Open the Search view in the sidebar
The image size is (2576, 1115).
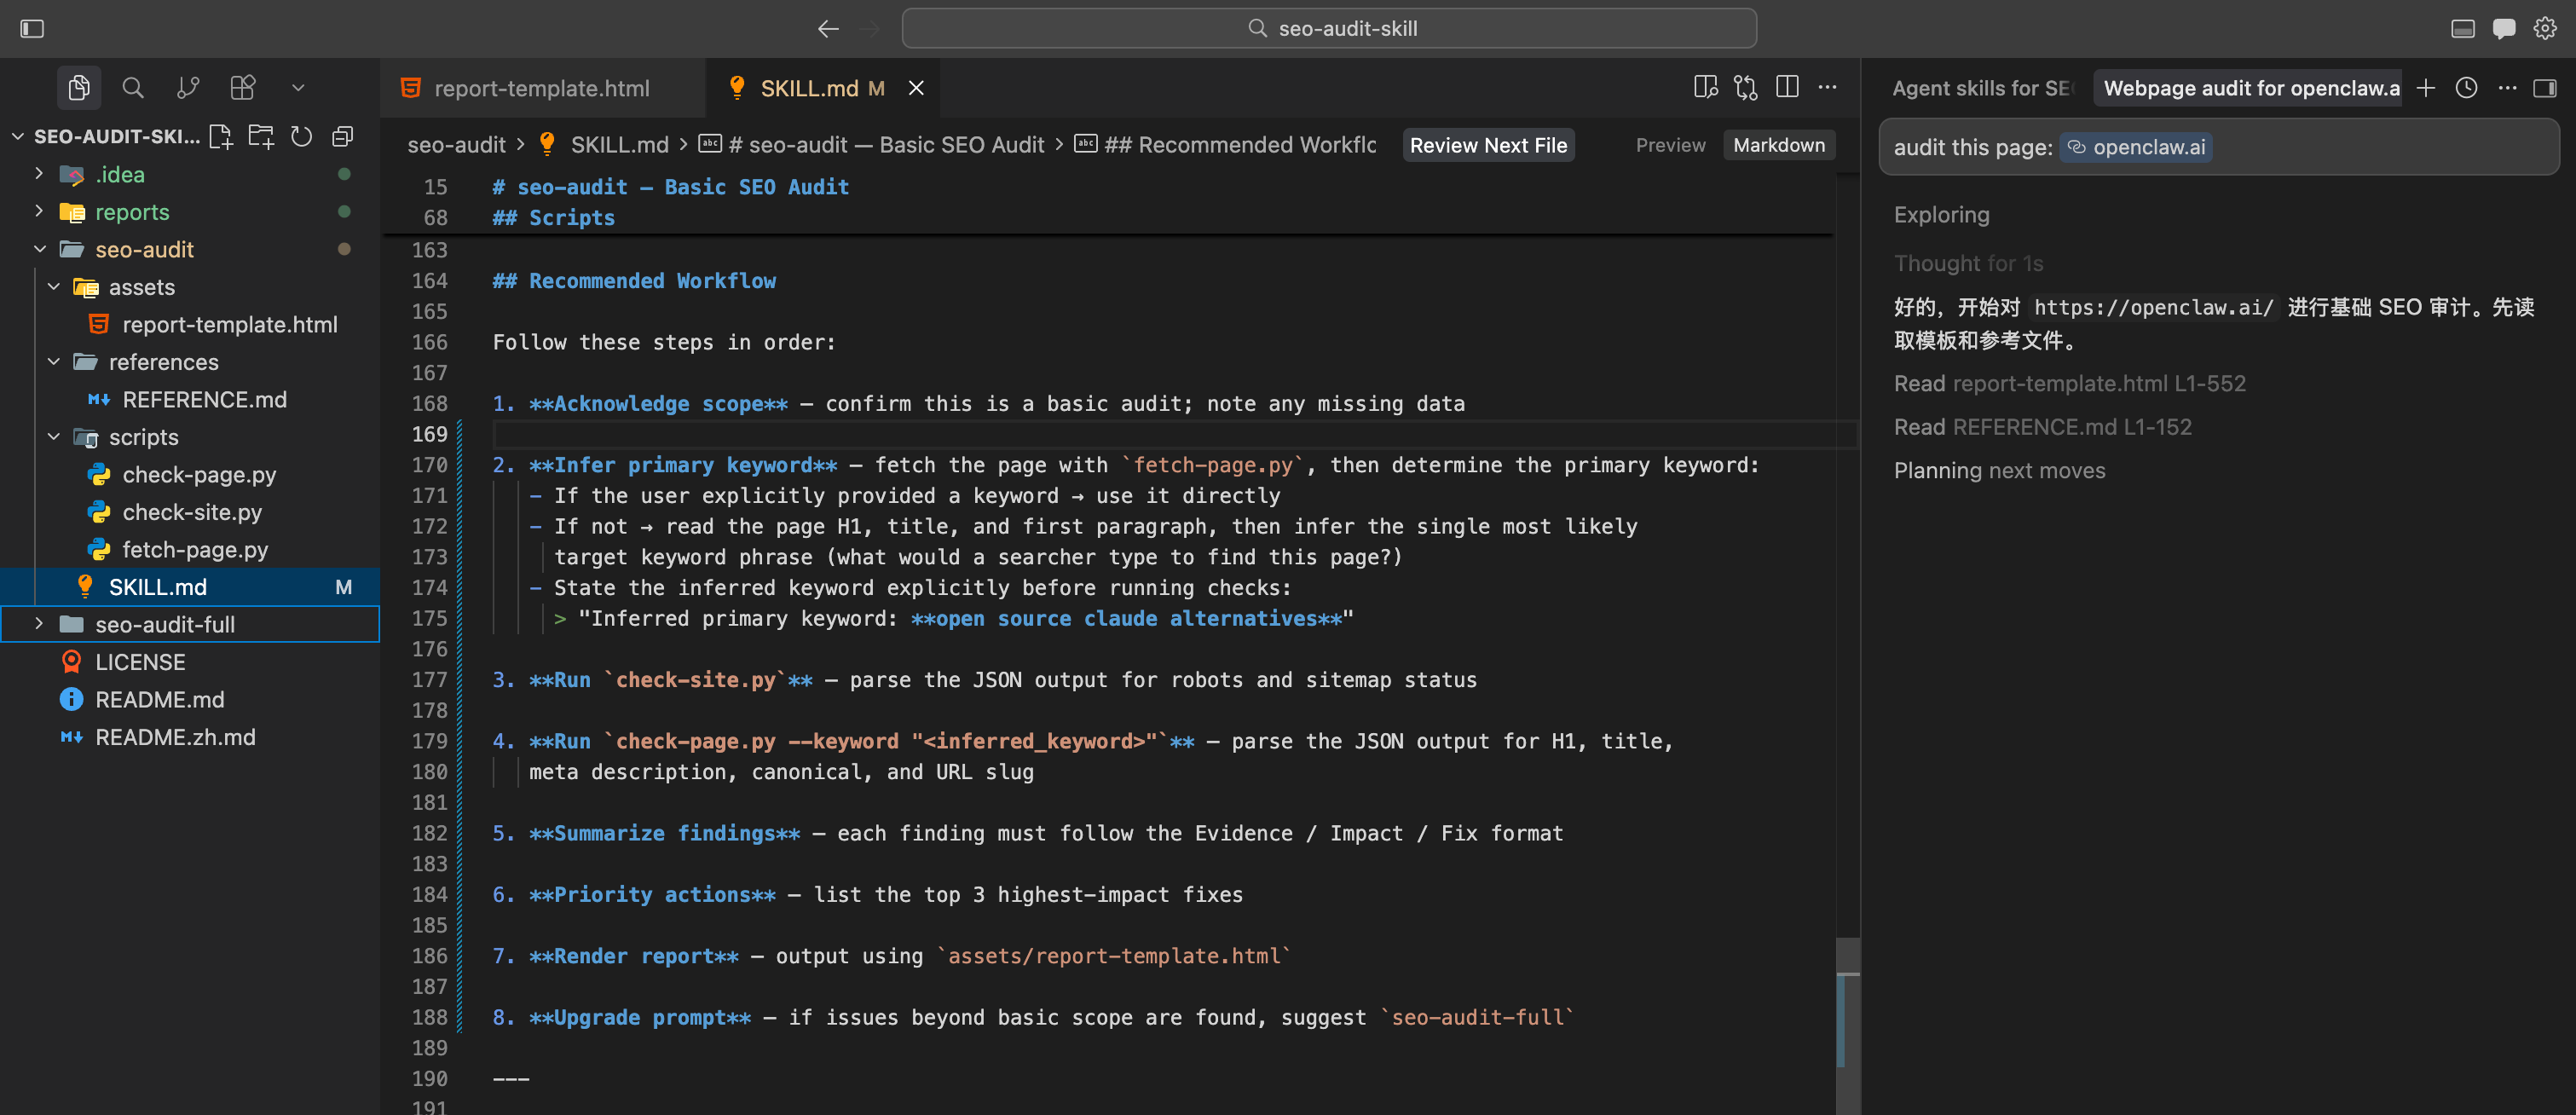(x=133, y=88)
